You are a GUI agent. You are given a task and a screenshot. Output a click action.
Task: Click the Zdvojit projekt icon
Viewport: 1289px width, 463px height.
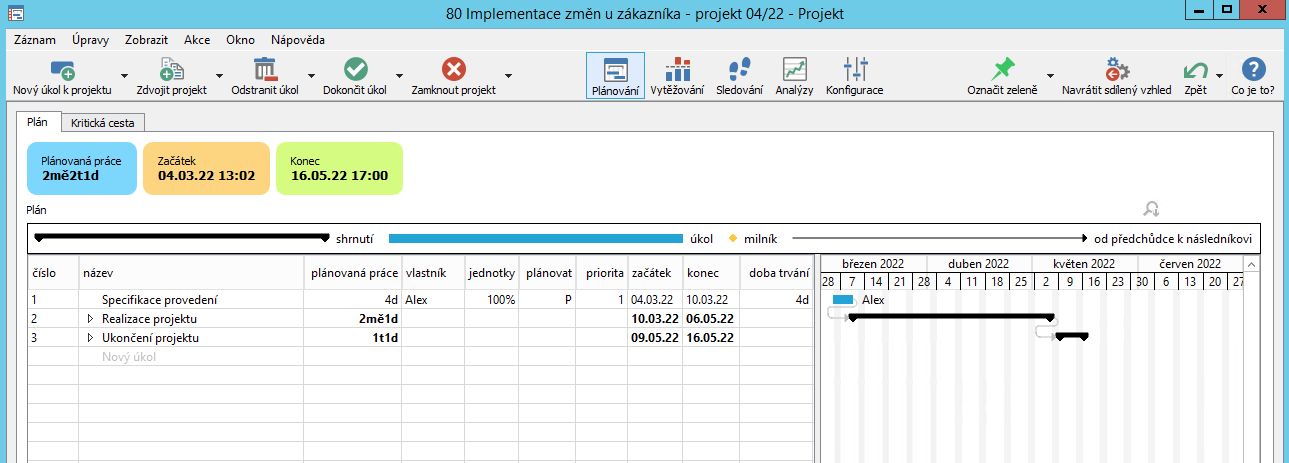(171, 70)
